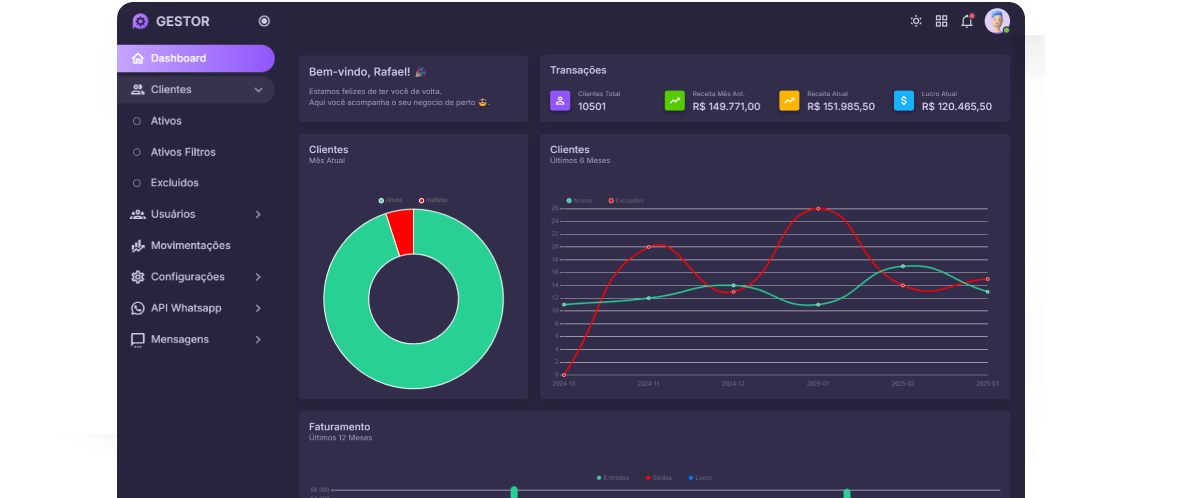Click the Mensagens chat icon
The image size is (1195, 498).
pos(138,340)
